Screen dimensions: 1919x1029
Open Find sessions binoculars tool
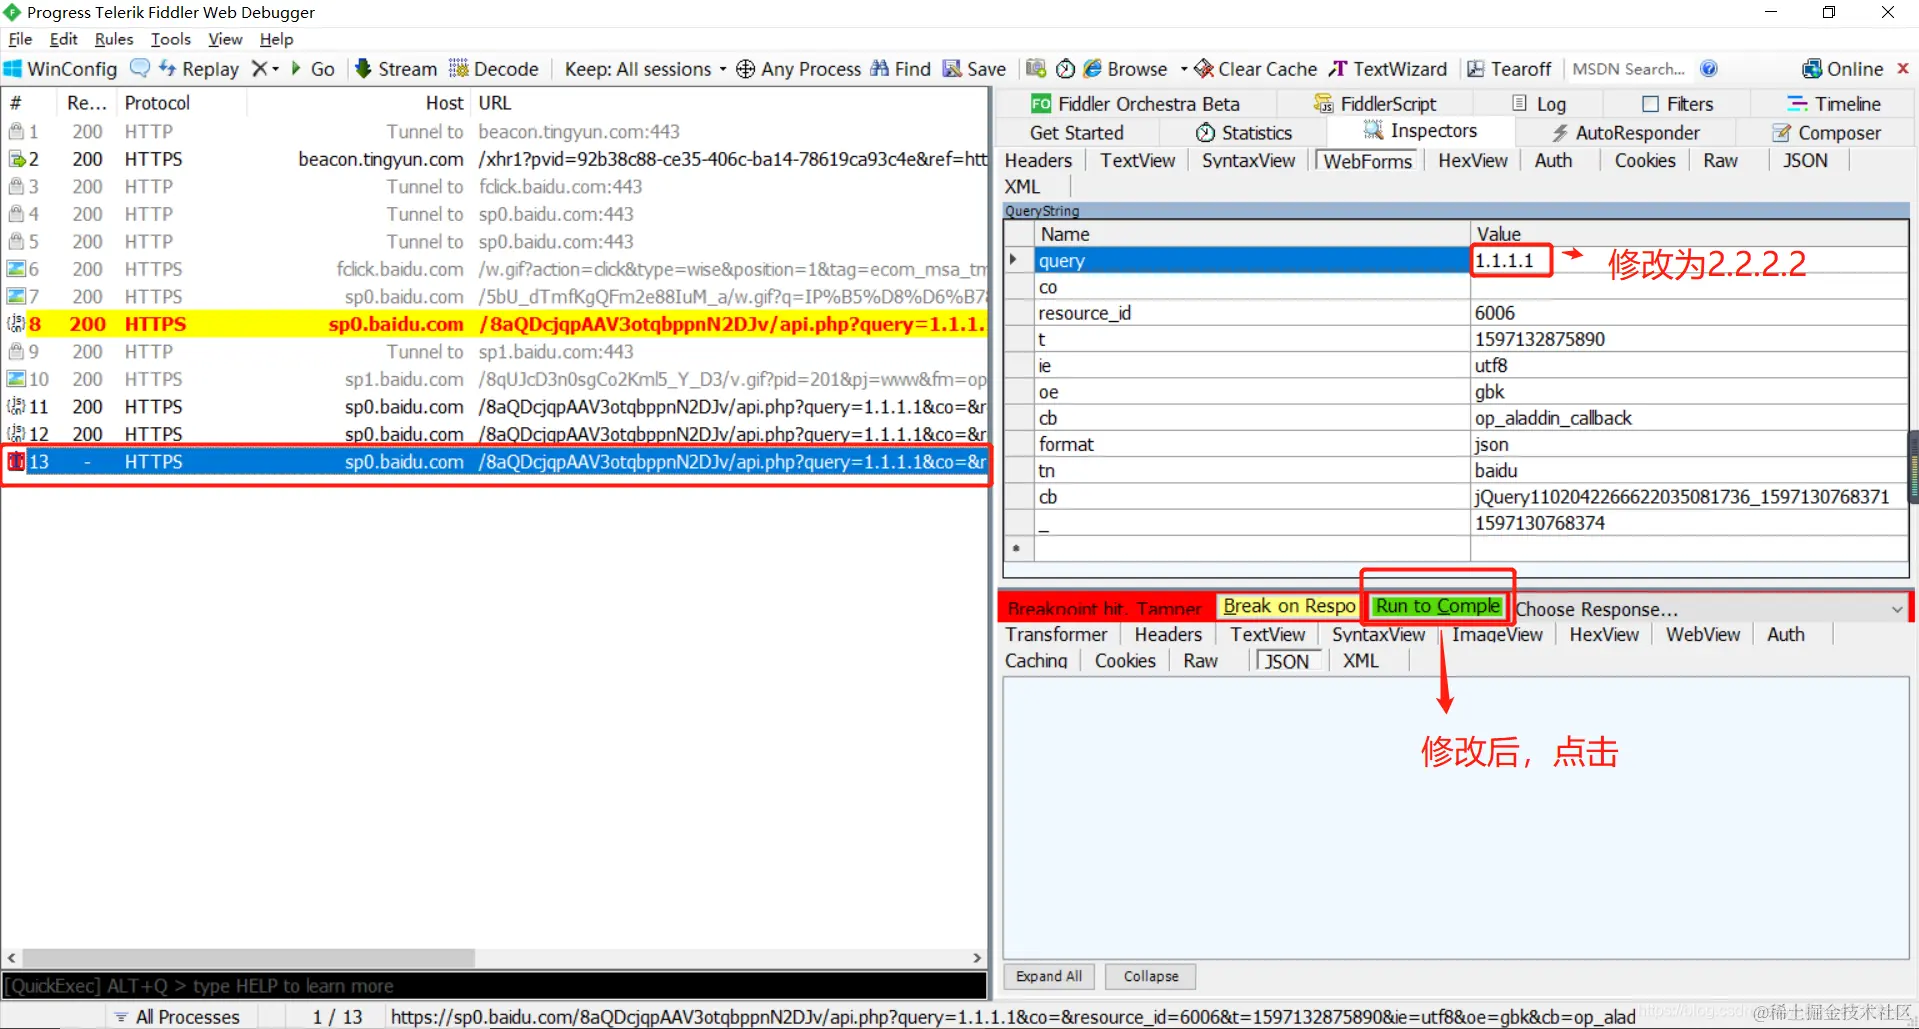[901, 69]
